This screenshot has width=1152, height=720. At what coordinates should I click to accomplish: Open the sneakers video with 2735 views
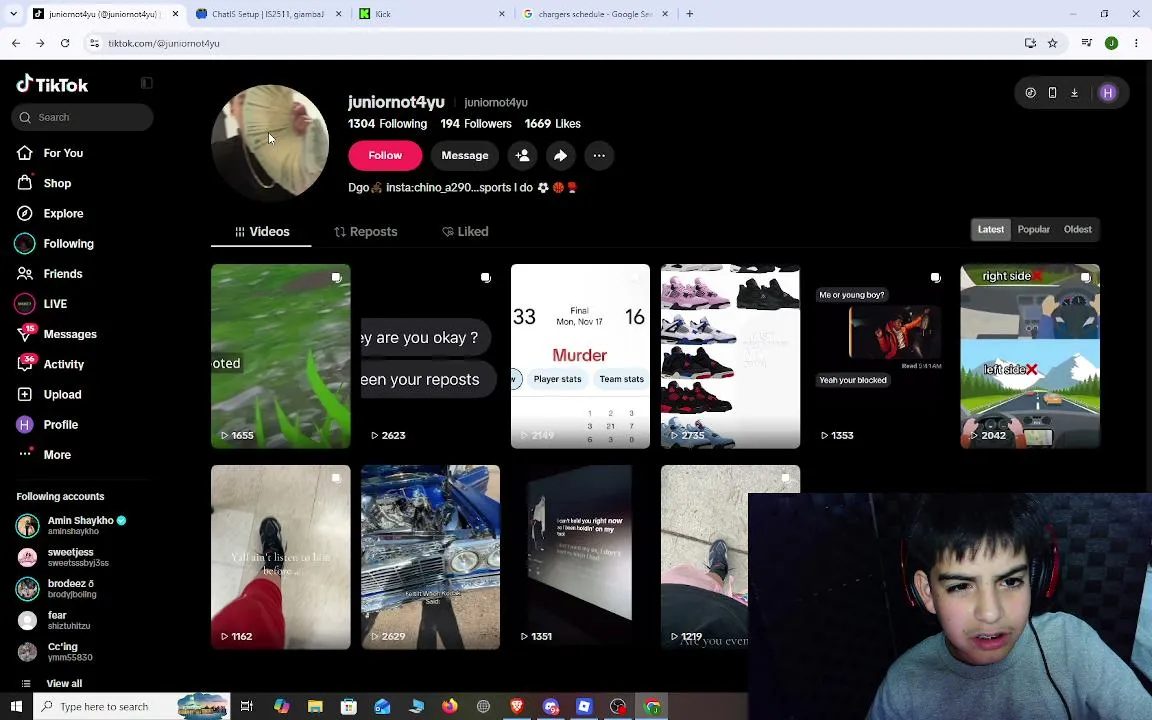click(730, 356)
